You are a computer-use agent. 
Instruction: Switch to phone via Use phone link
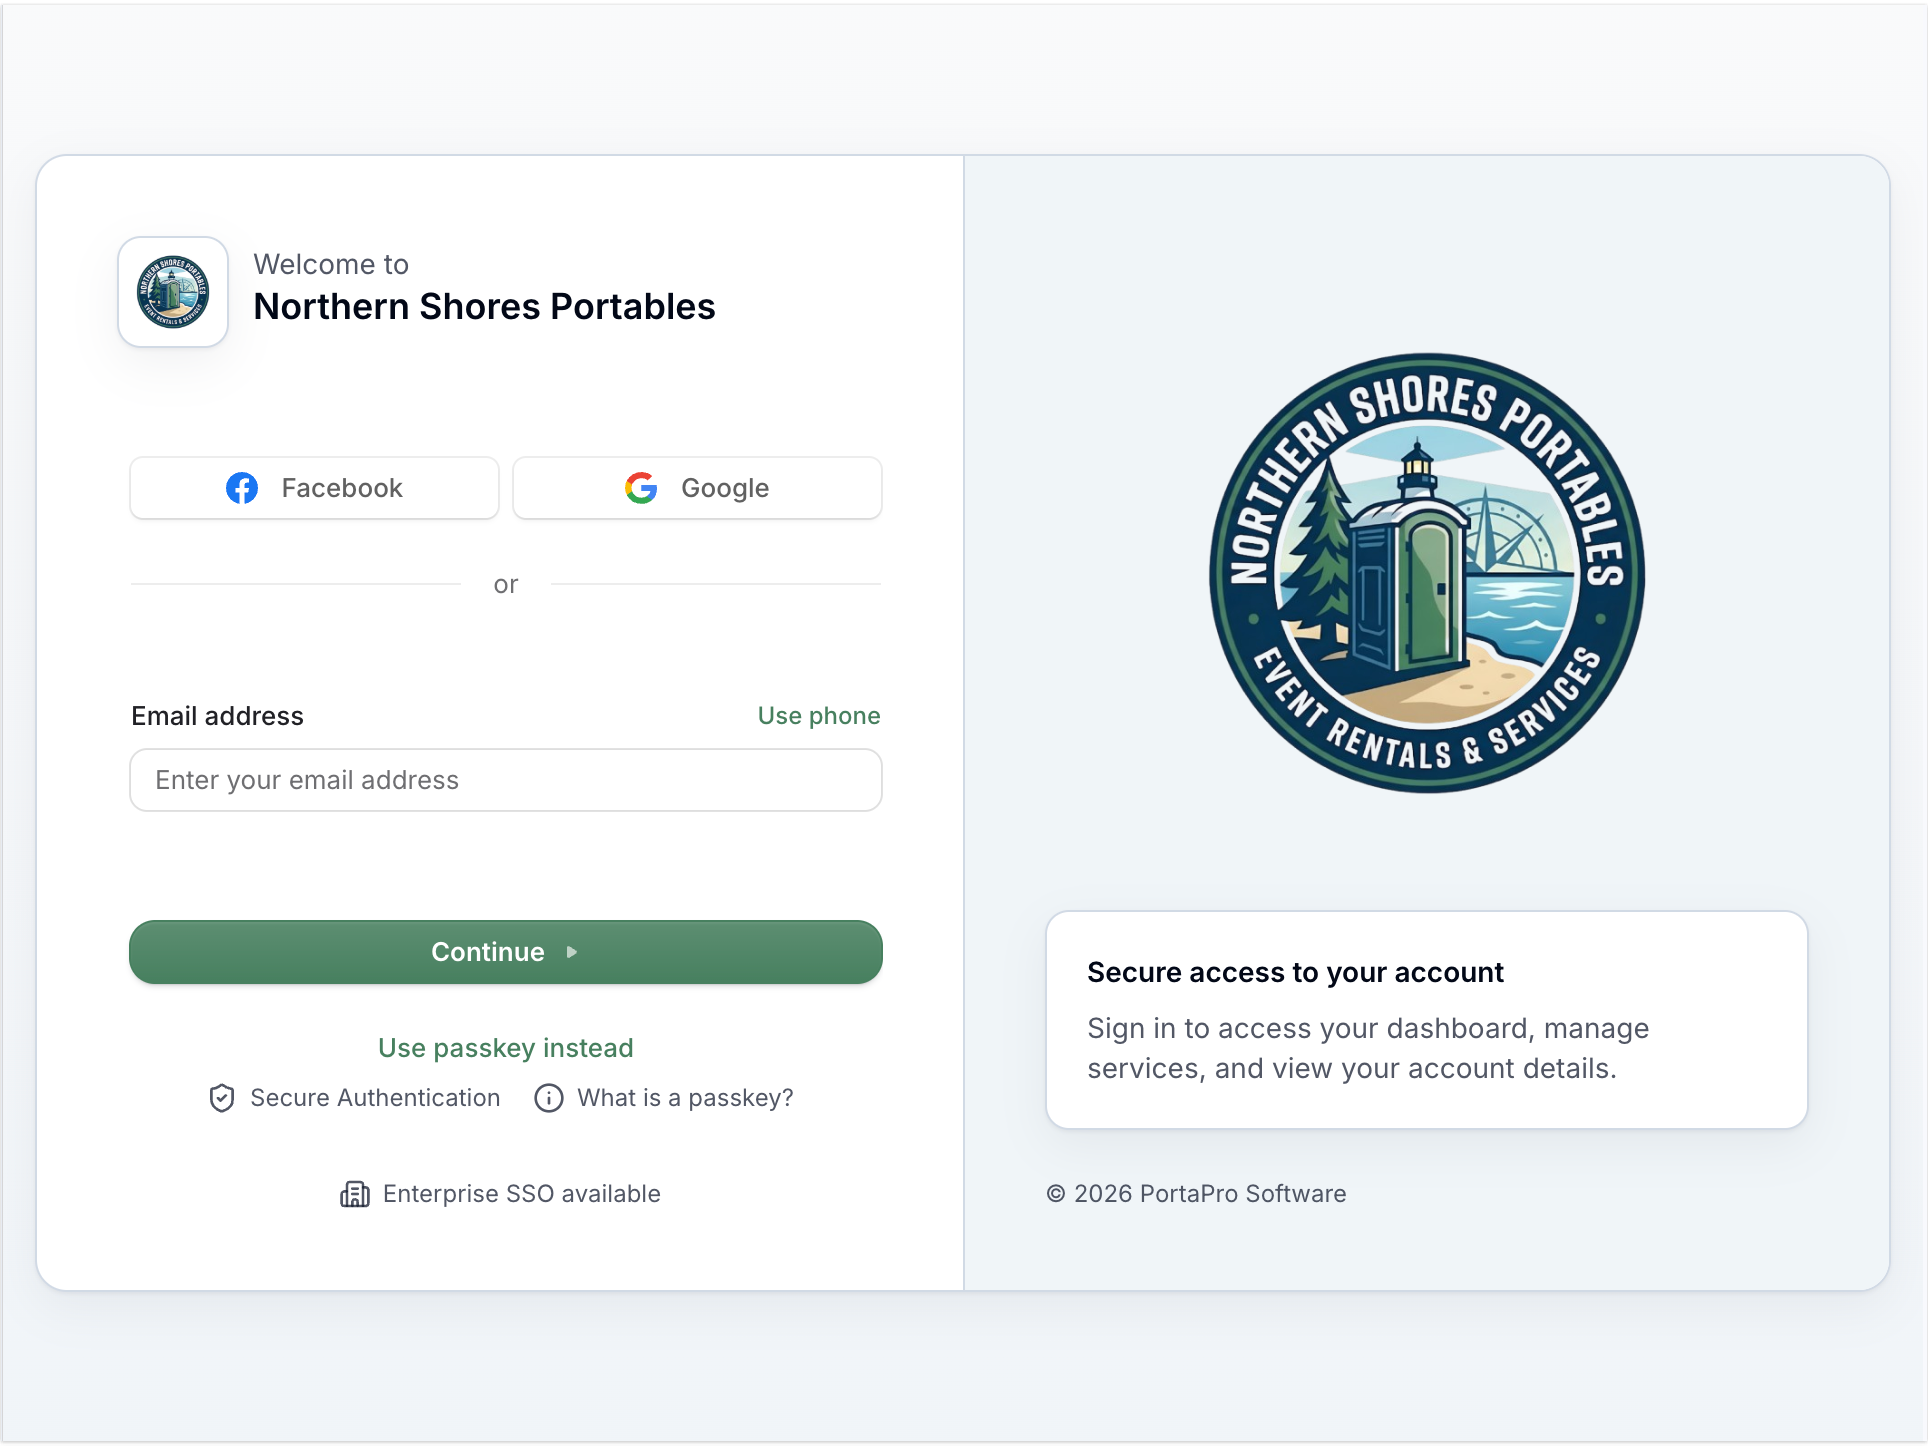(818, 716)
